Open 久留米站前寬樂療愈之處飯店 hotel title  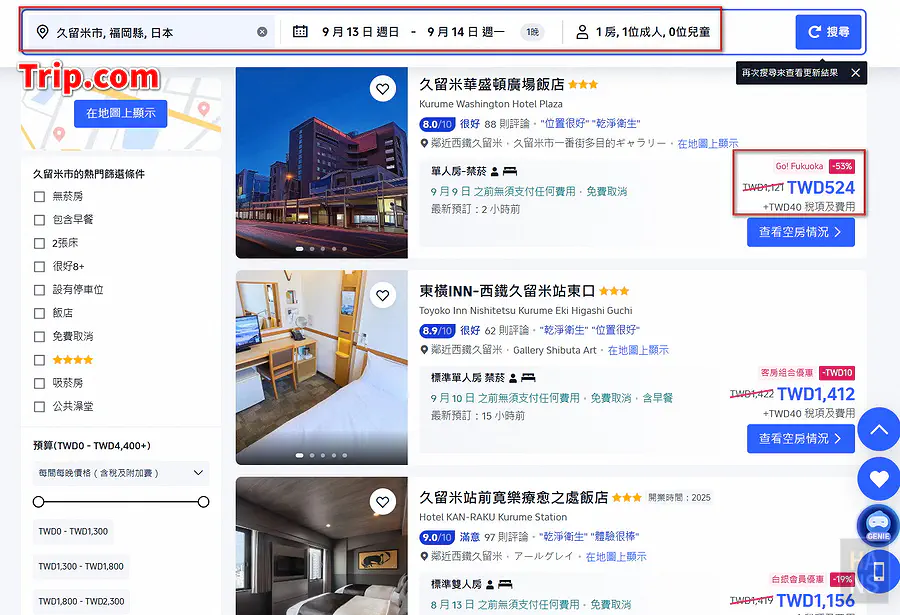(514, 497)
